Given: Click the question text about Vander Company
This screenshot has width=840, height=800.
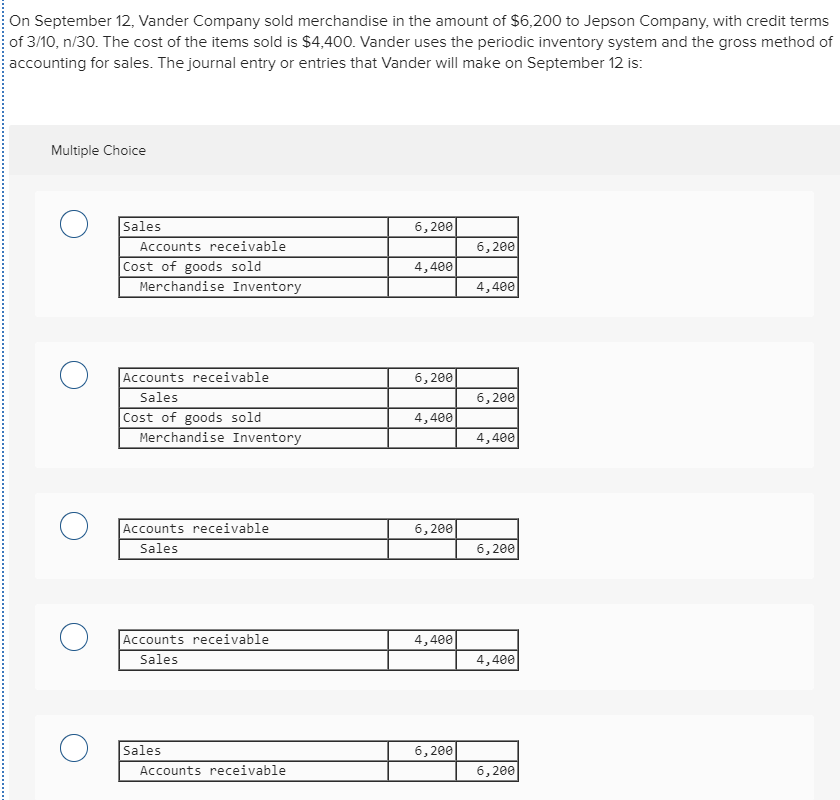Looking at the screenshot, I should (x=420, y=42).
